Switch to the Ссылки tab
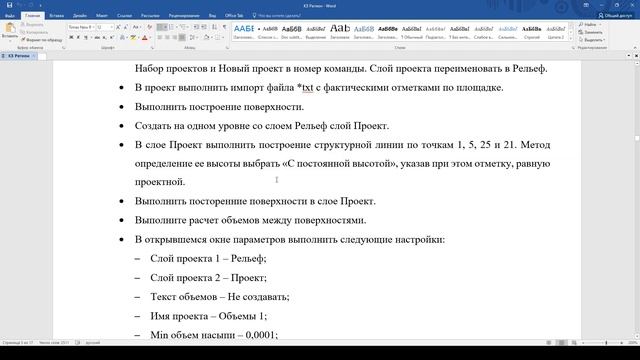The width and height of the screenshot is (640, 360). pyautogui.click(x=124, y=16)
